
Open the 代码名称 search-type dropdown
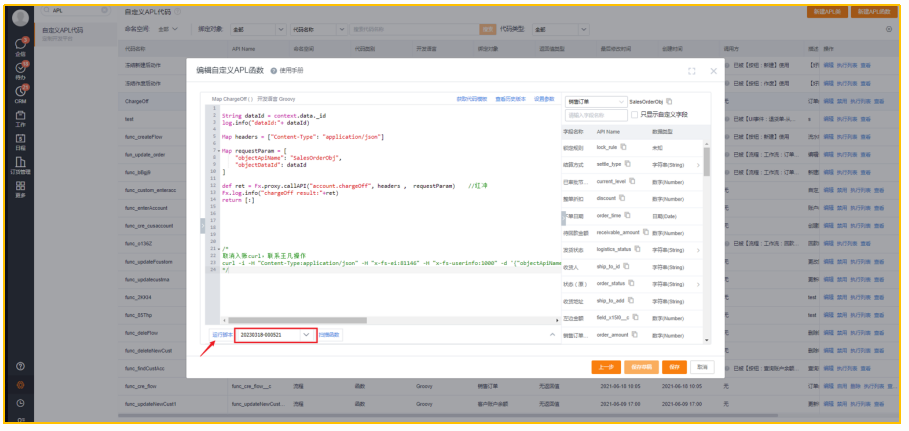(x=318, y=28)
